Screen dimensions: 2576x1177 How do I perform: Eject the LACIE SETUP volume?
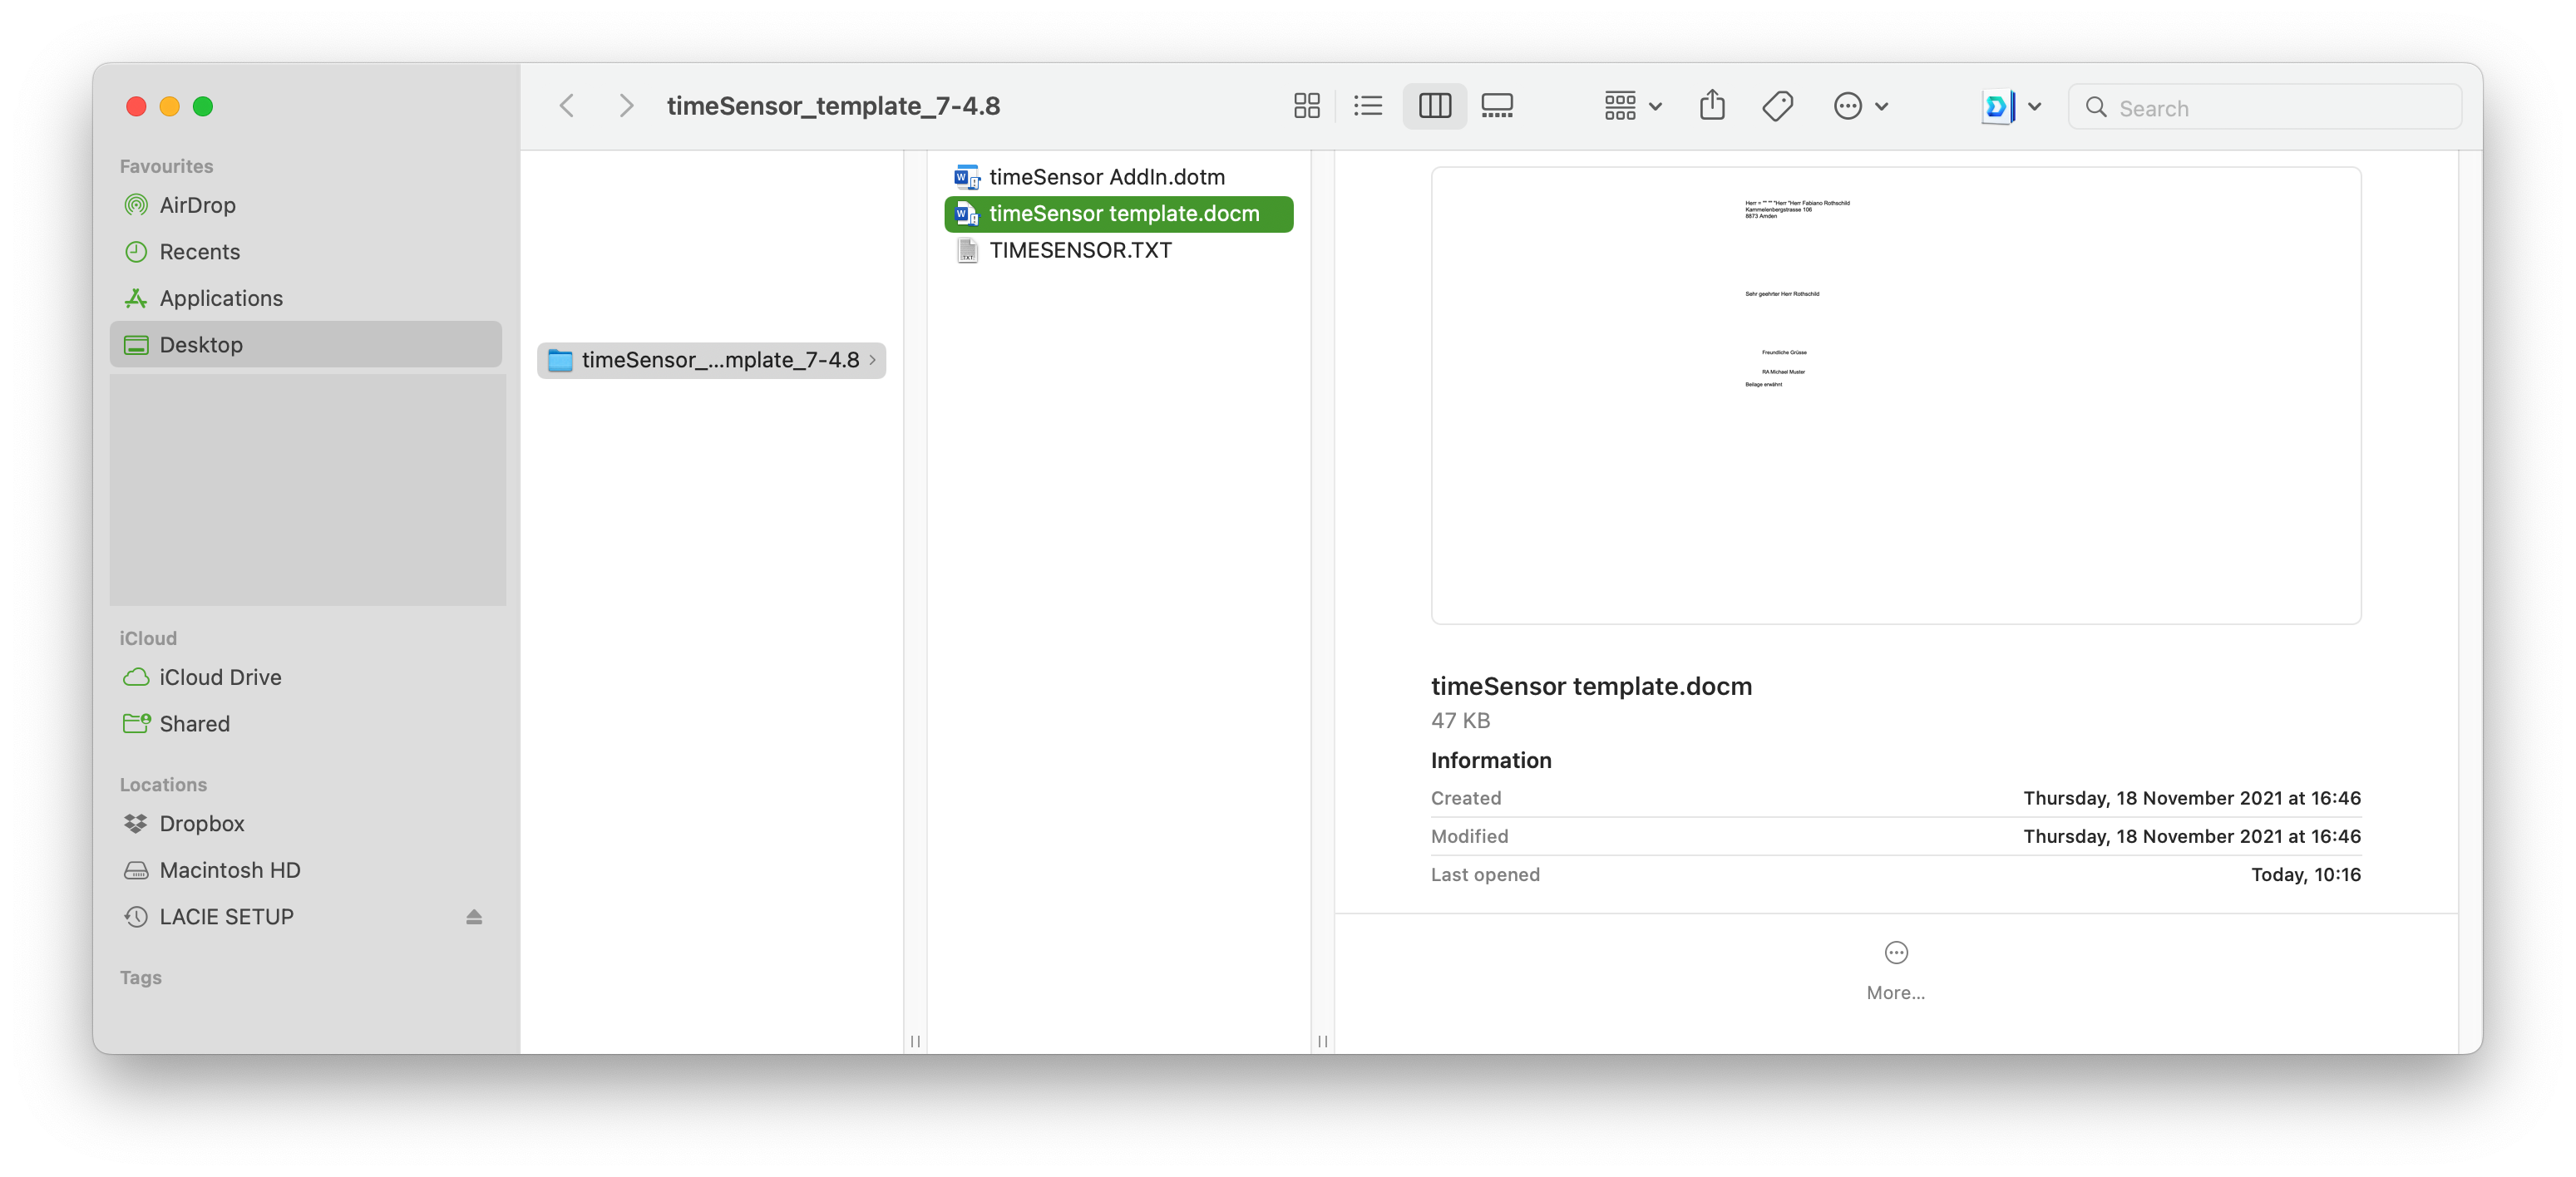click(474, 917)
